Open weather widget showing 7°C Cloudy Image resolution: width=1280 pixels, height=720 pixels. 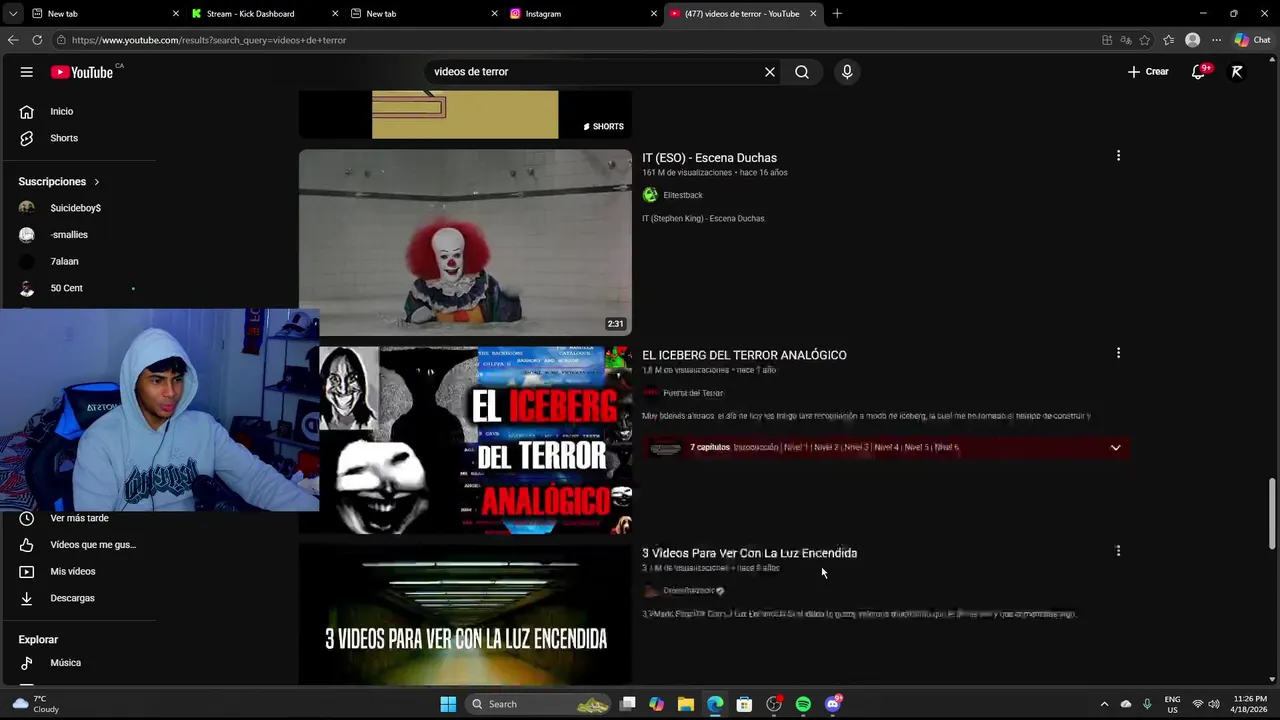35,704
